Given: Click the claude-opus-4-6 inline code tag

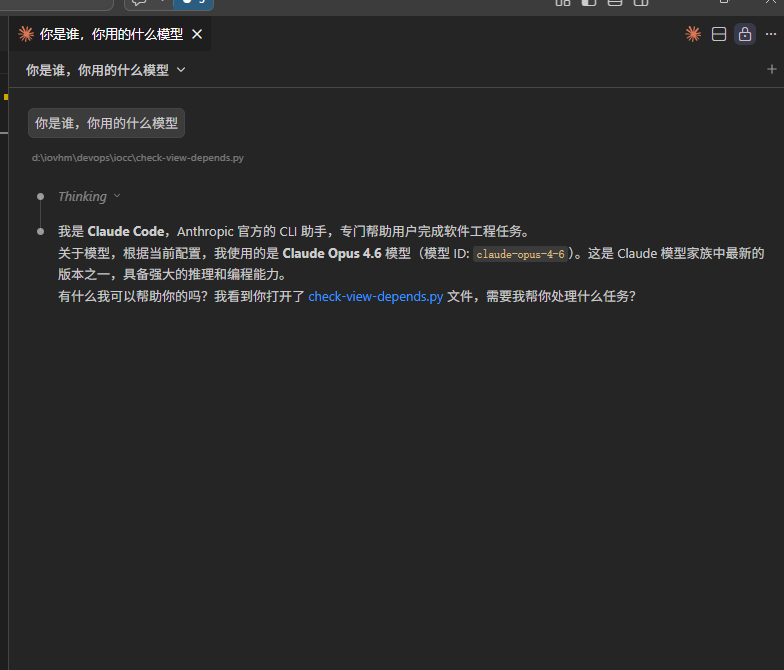Looking at the screenshot, I should click(520, 254).
